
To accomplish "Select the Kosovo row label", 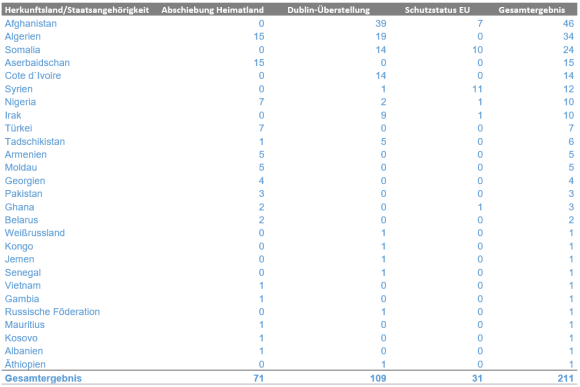I will pyautogui.click(x=21, y=338).
